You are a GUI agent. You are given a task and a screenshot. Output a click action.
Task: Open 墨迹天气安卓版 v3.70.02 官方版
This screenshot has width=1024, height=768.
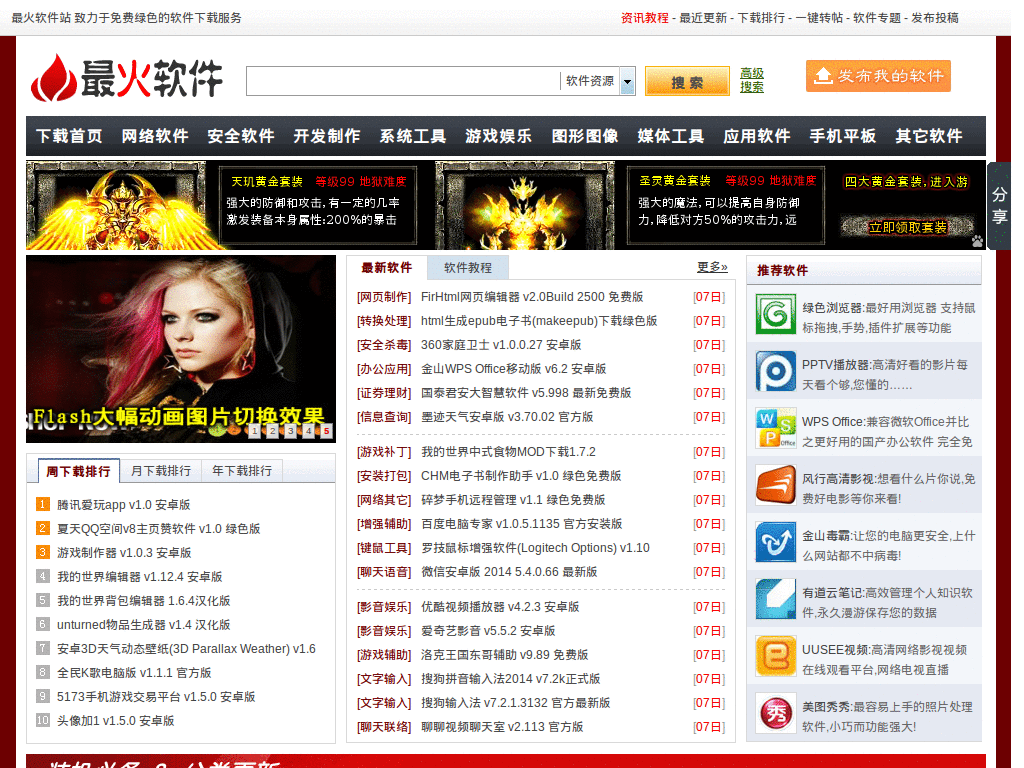[507, 417]
